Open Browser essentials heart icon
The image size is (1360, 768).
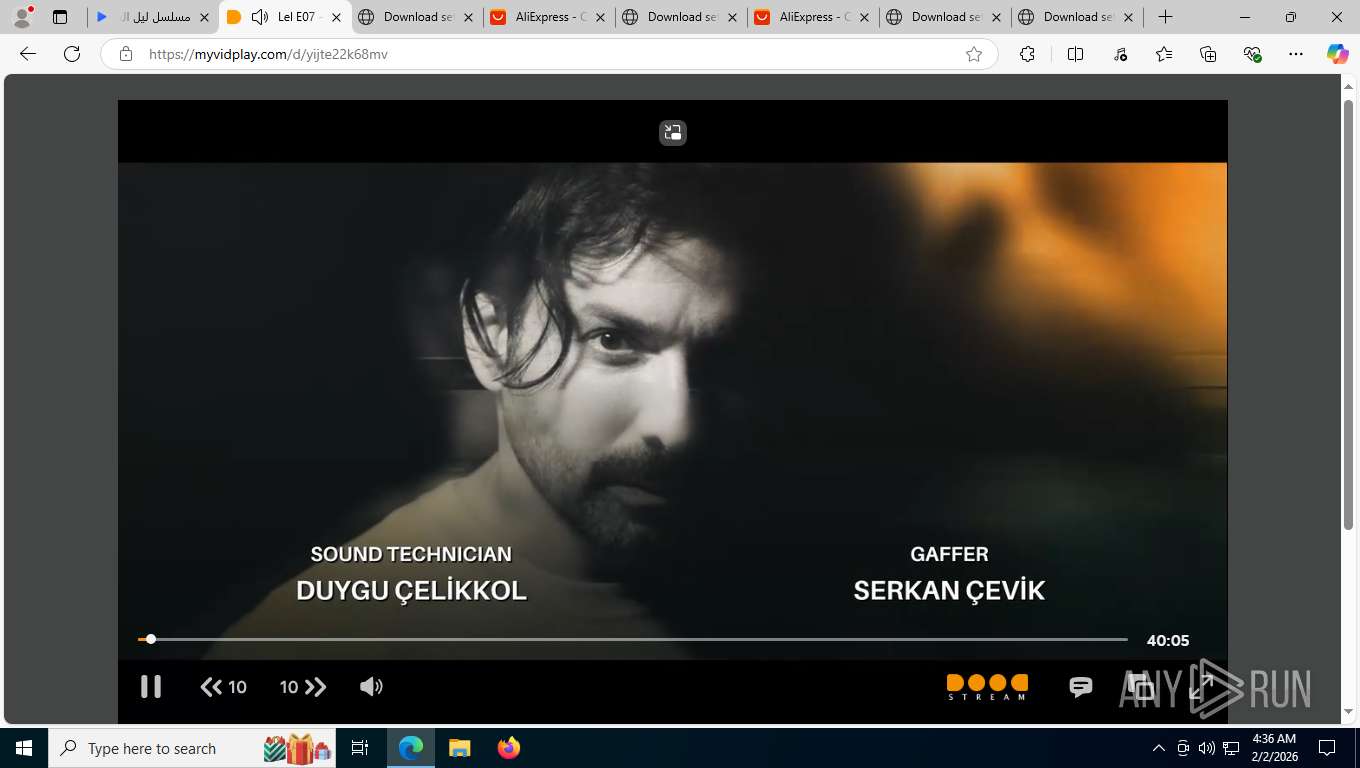point(1252,54)
